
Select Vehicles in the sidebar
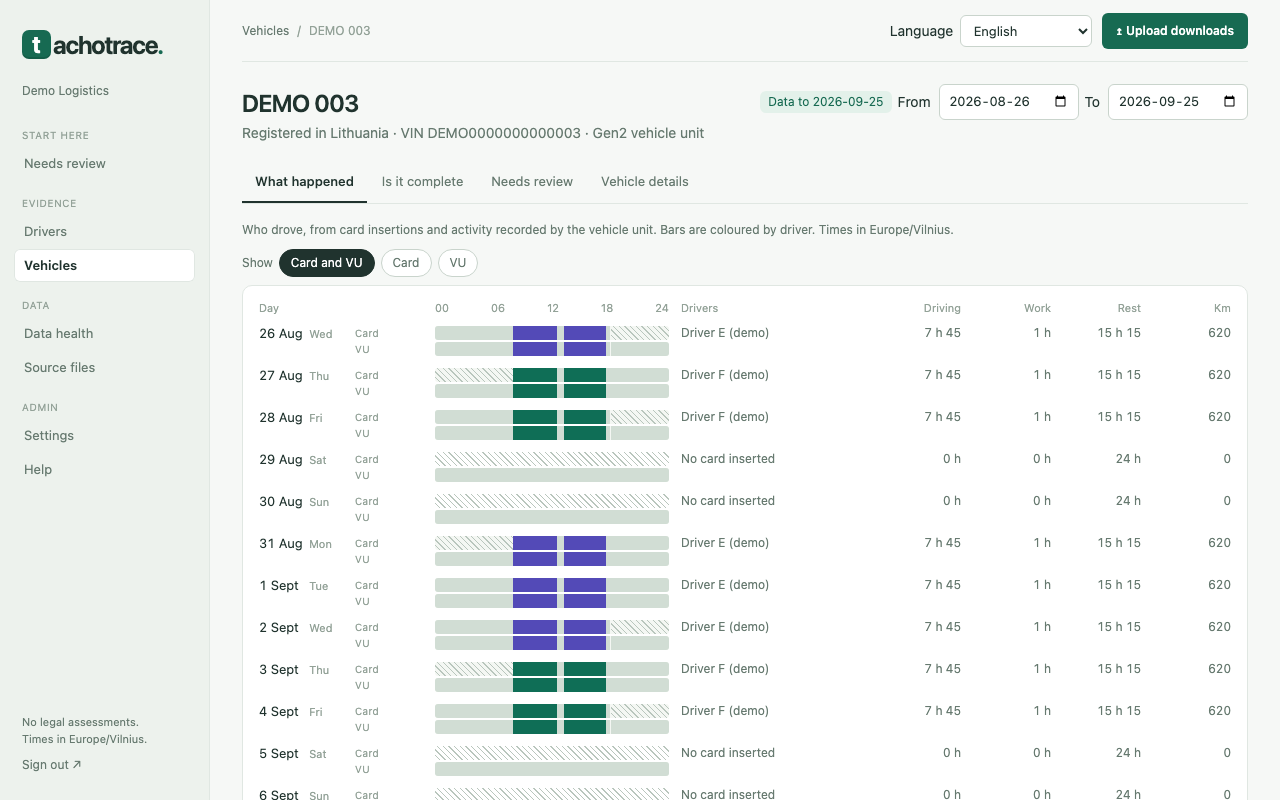click(x=104, y=266)
